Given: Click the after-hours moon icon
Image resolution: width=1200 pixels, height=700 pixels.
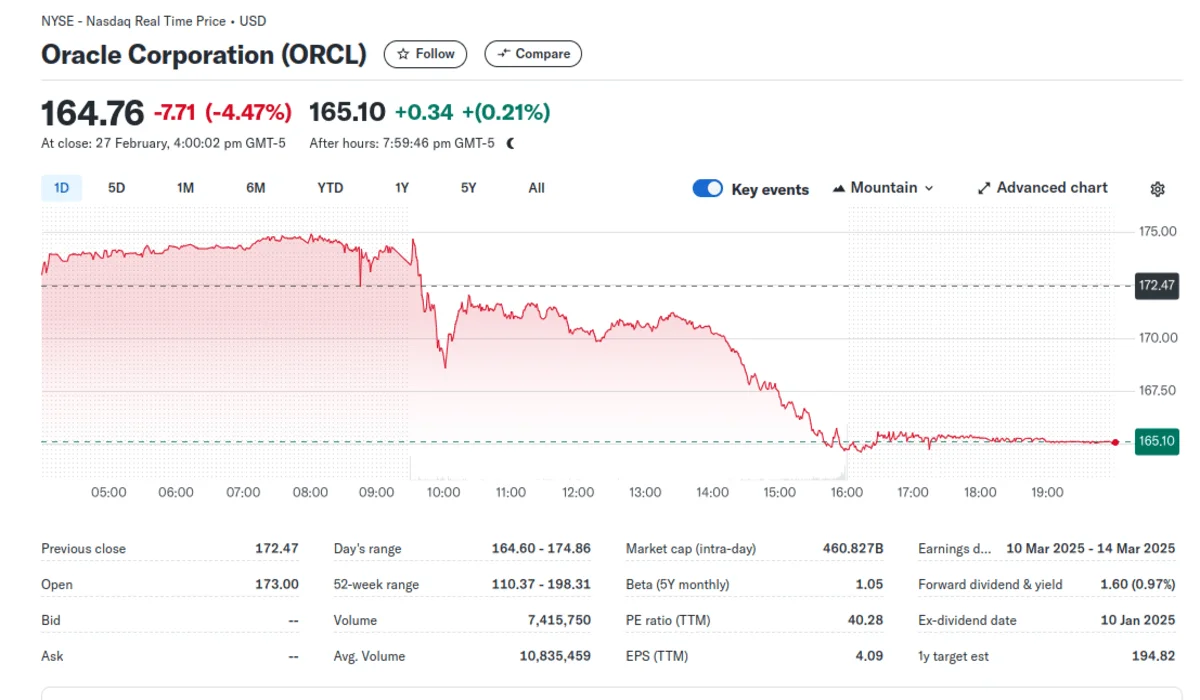Looking at the screenshot, I should click(x=511, y=143).
